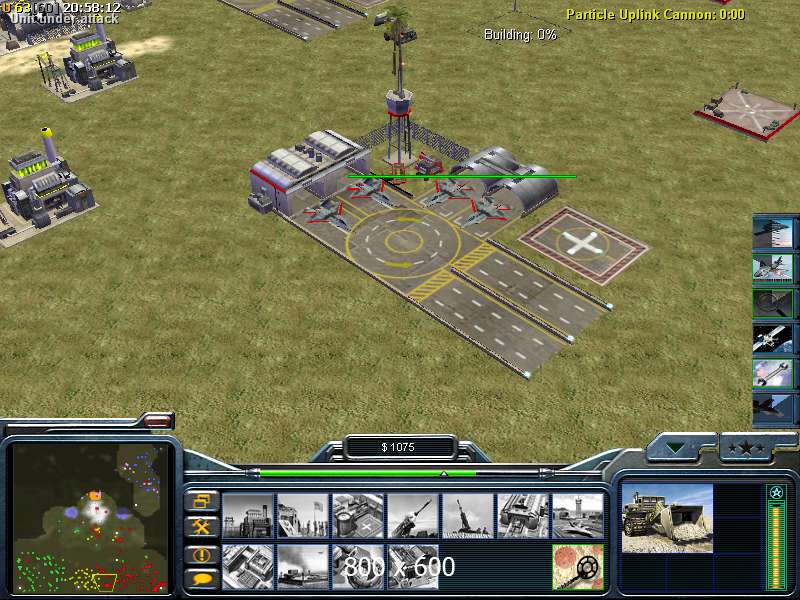Use the emergency repair wrench shortcut
Viewport: 800px width, 600px height.
[772, 374]
